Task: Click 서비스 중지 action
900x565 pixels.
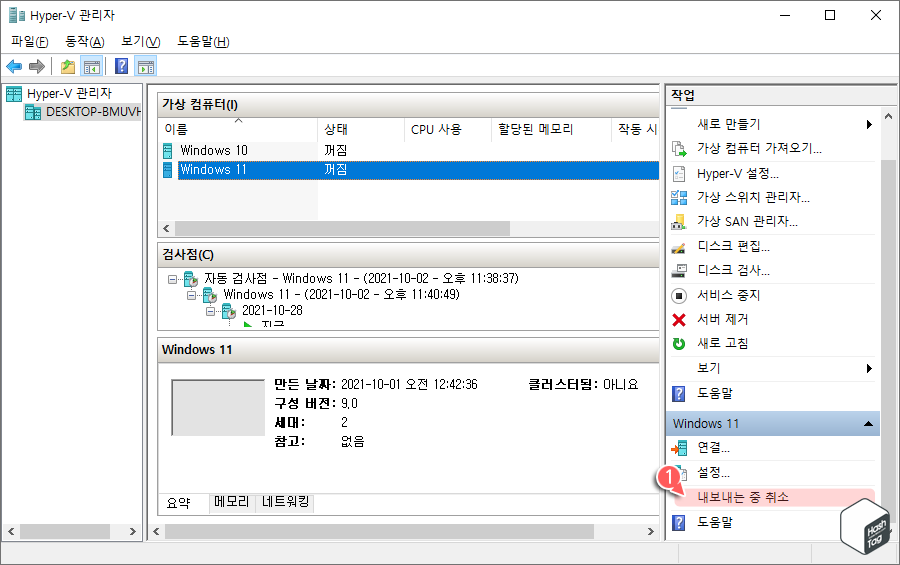Action: pos(728,296)
